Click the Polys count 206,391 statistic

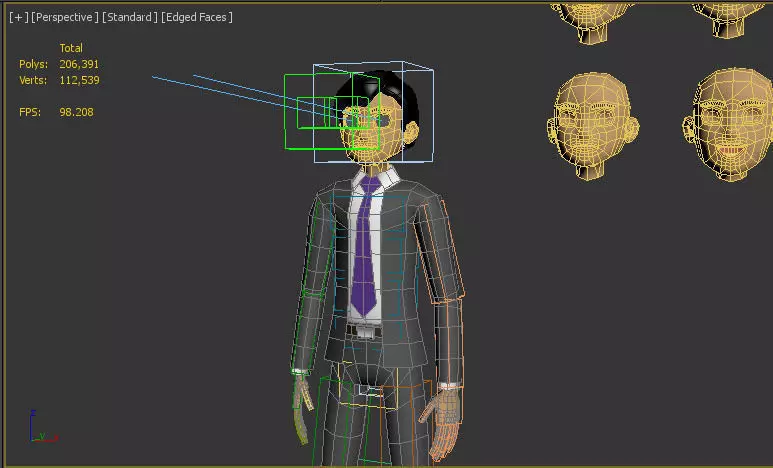click(79, 64)
